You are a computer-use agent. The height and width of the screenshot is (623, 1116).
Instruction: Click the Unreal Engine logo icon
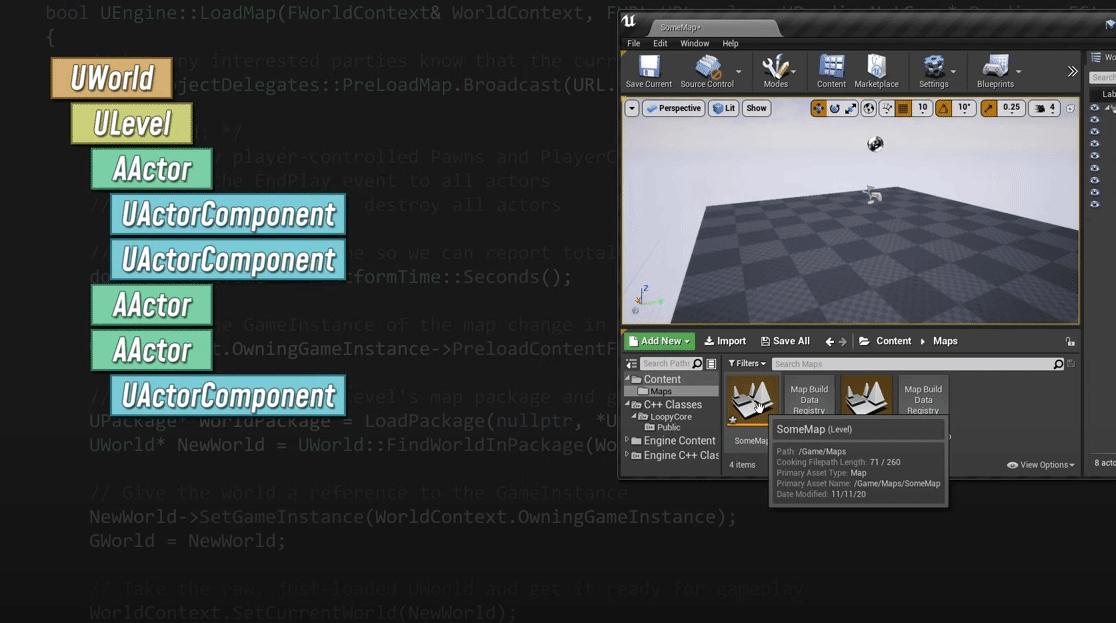point(629,21)
